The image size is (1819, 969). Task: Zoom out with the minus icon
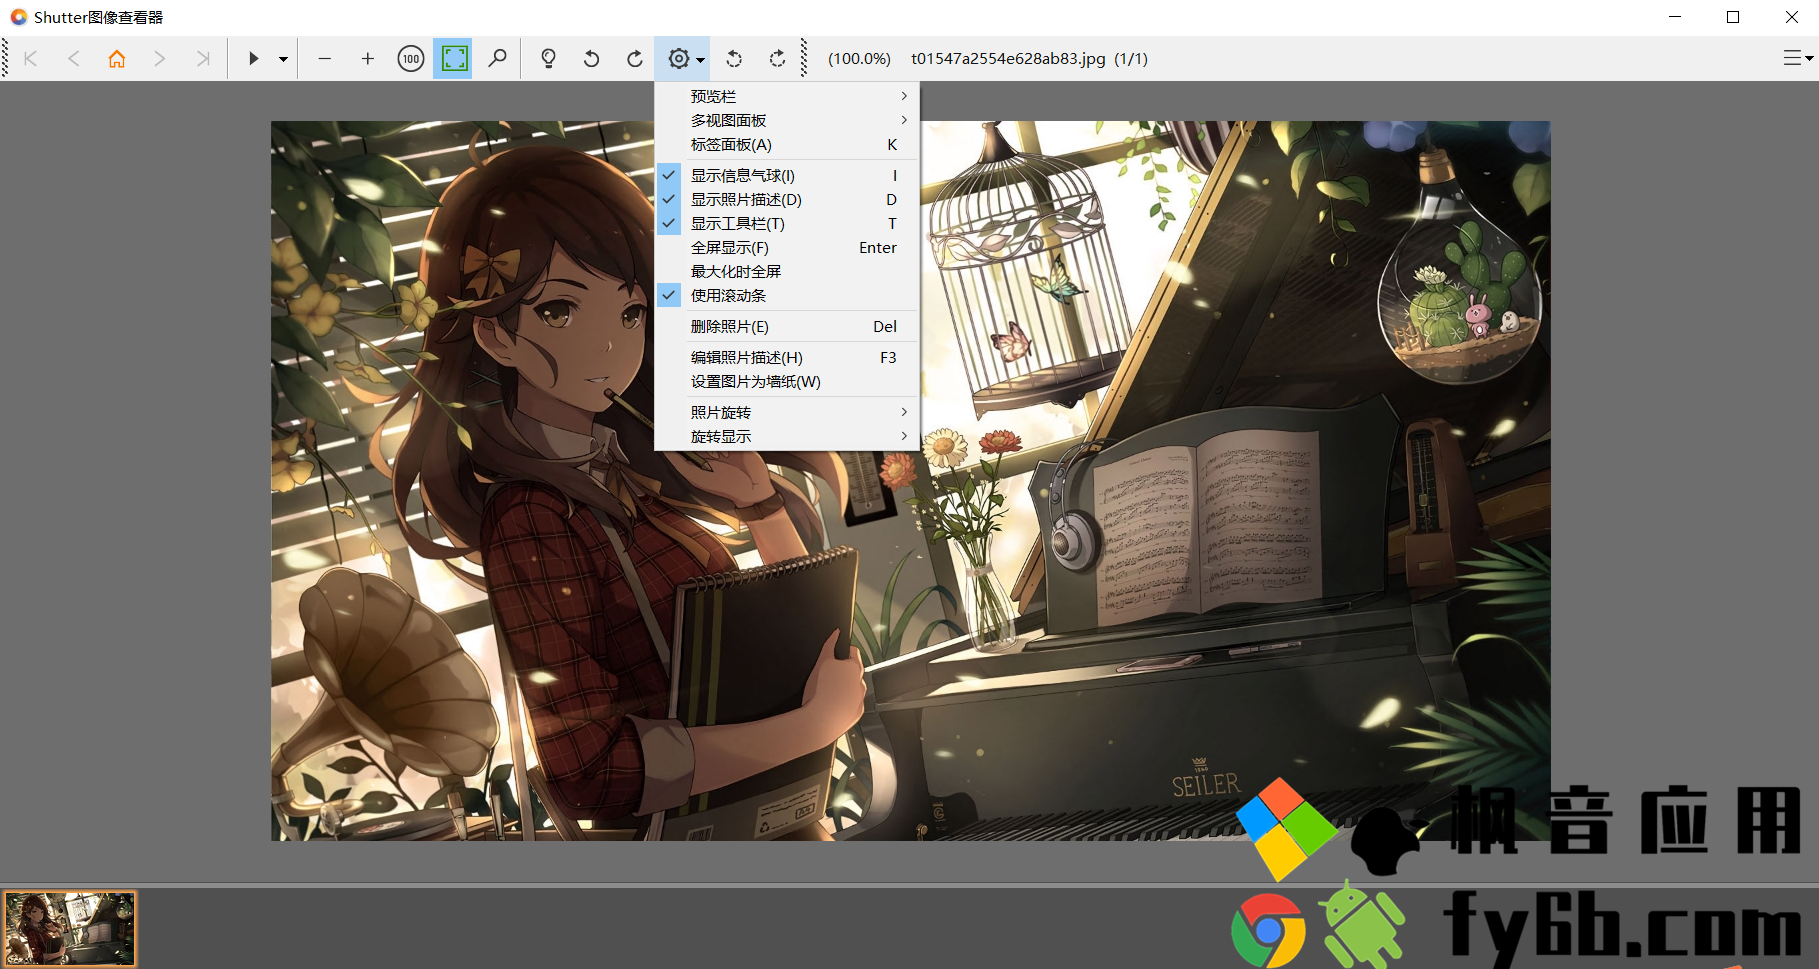pos(325,59)
